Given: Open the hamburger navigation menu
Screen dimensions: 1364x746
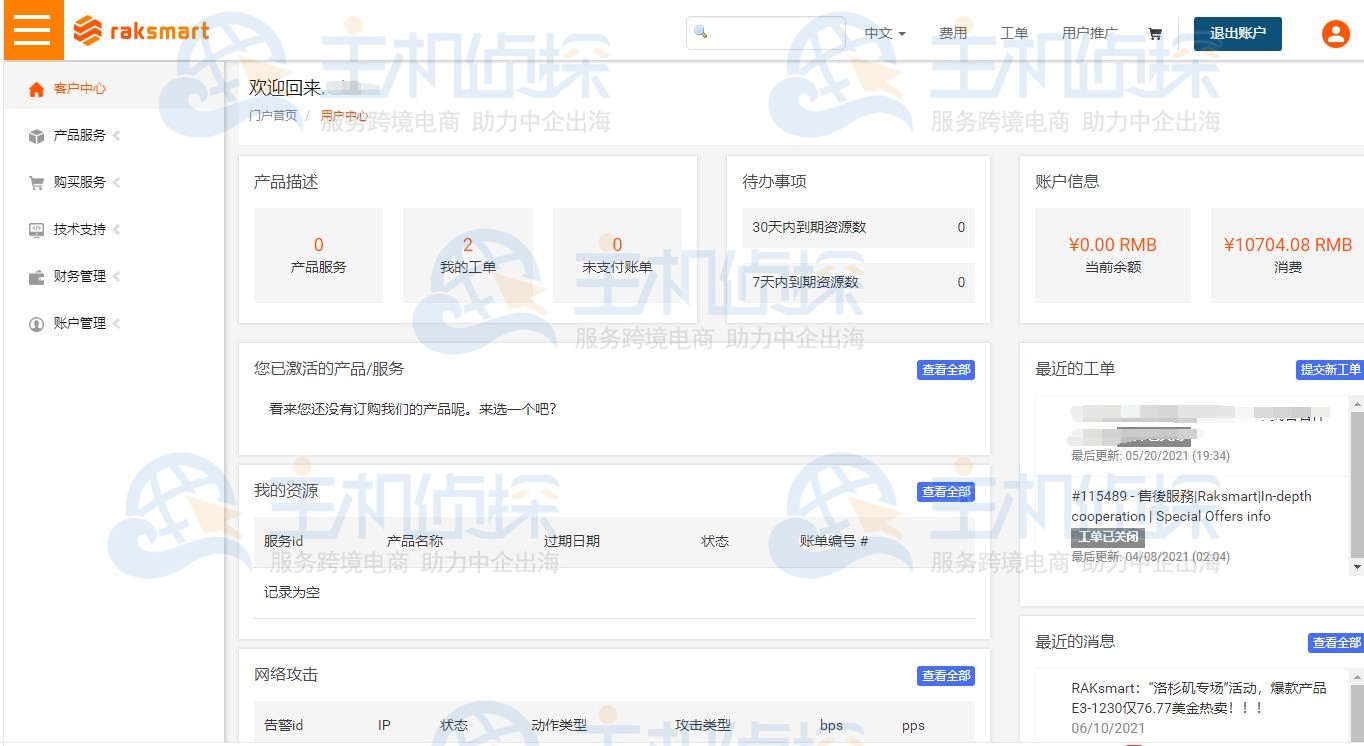Looking at the screenshot, I should [33, 30].
